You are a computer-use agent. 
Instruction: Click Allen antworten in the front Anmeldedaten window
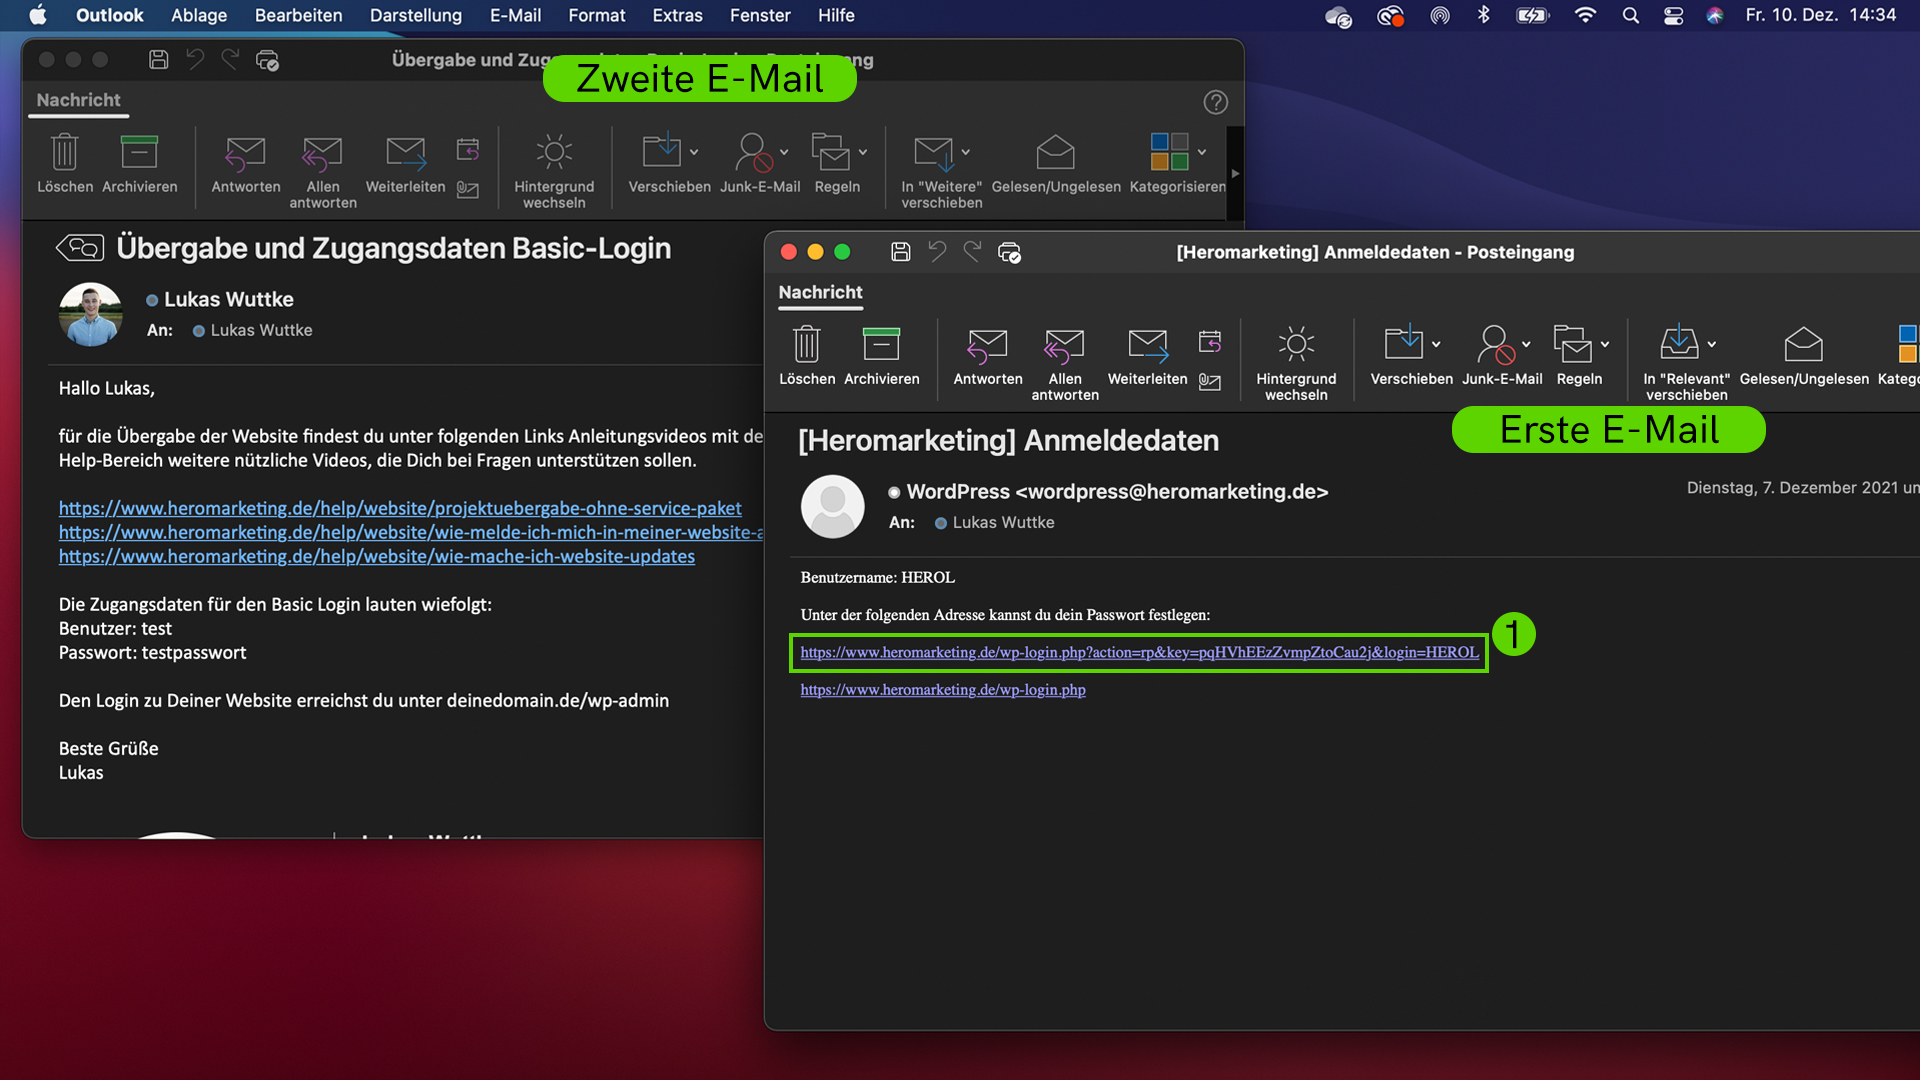(1065, 364)
